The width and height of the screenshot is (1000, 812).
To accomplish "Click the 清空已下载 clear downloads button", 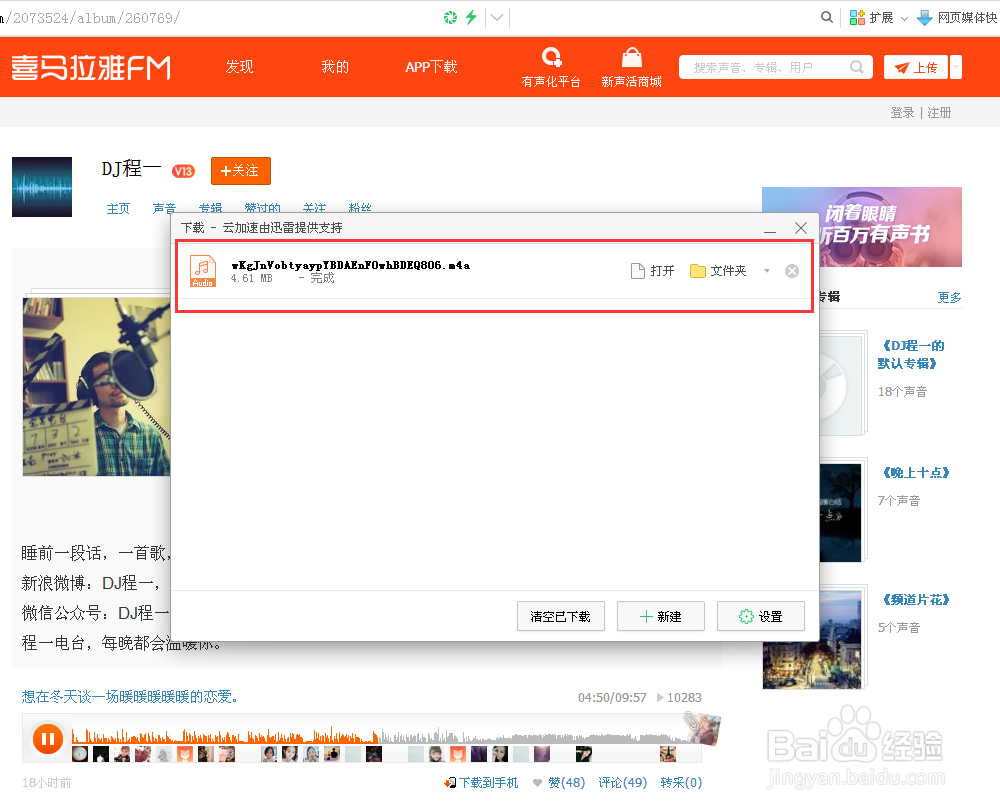I will click(561, 616).
